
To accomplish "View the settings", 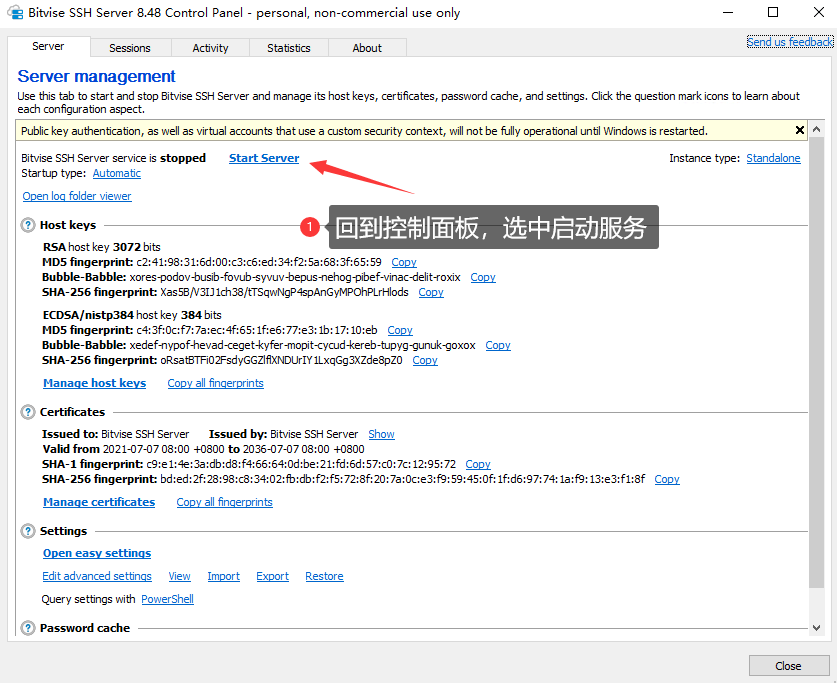I will 179,576.
